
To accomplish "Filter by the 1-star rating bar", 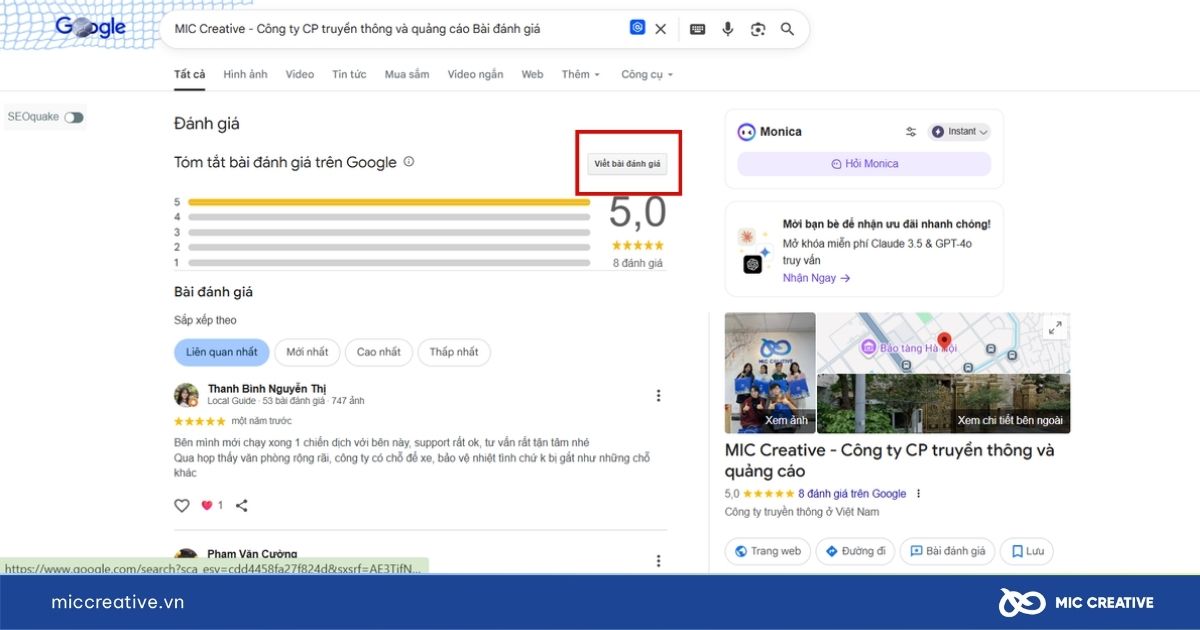I will 388,263.
